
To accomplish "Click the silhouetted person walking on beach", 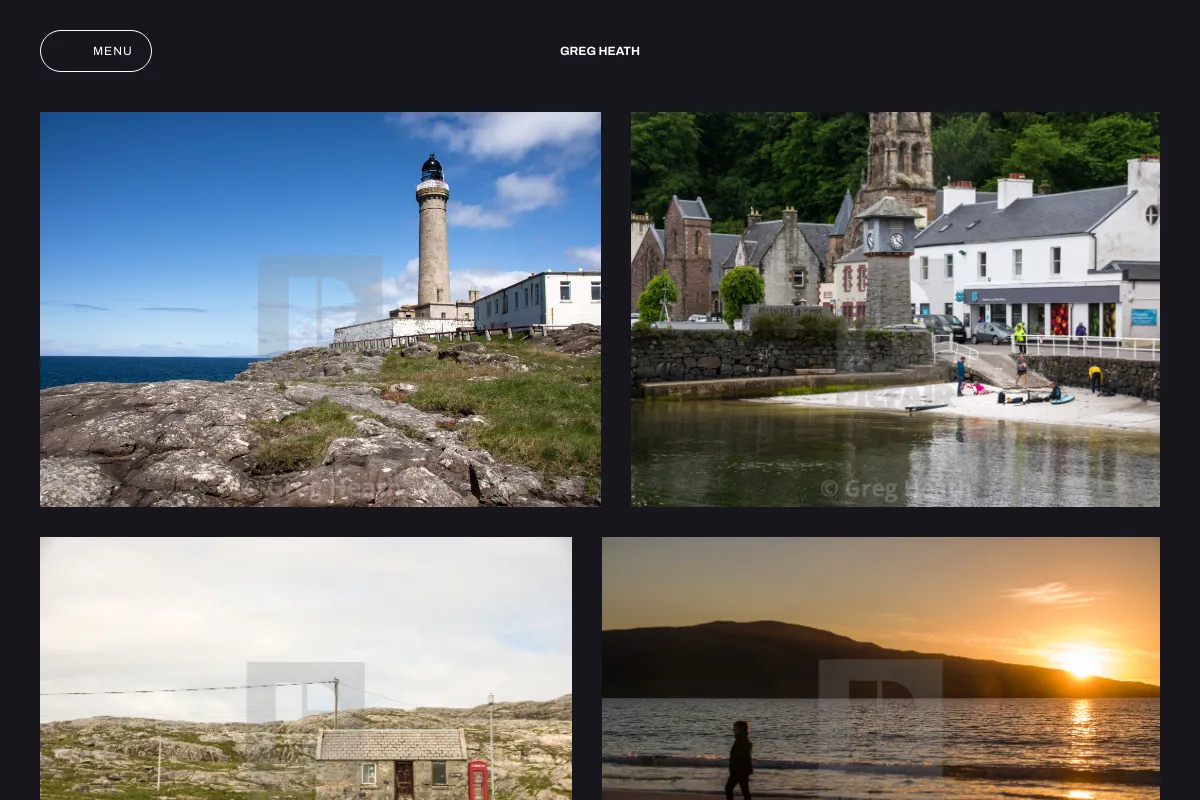I will point(739,760).
